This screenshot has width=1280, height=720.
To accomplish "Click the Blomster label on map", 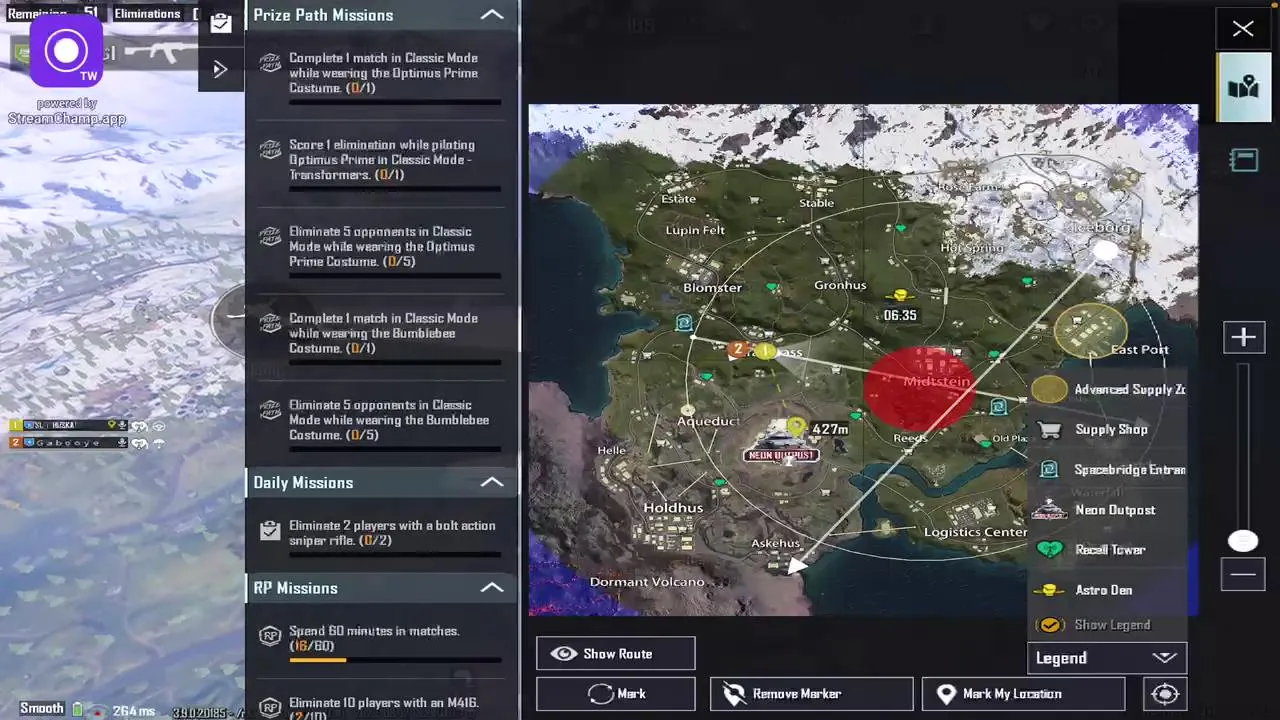I will click(x=712, y=288).
